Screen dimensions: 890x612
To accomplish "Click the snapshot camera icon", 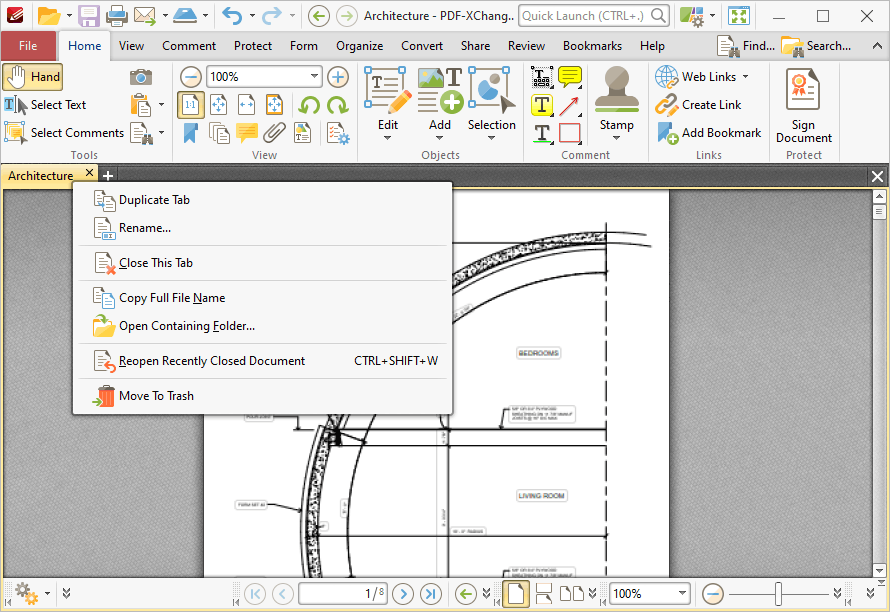I will [141, 77].
